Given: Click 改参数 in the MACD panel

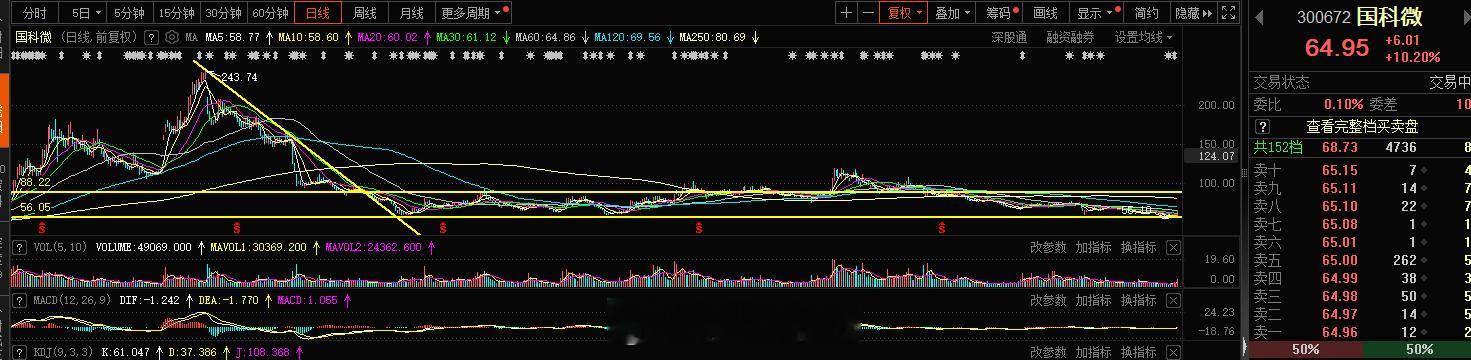Looking at the screenshot, I should click(x=1049, y=300).
